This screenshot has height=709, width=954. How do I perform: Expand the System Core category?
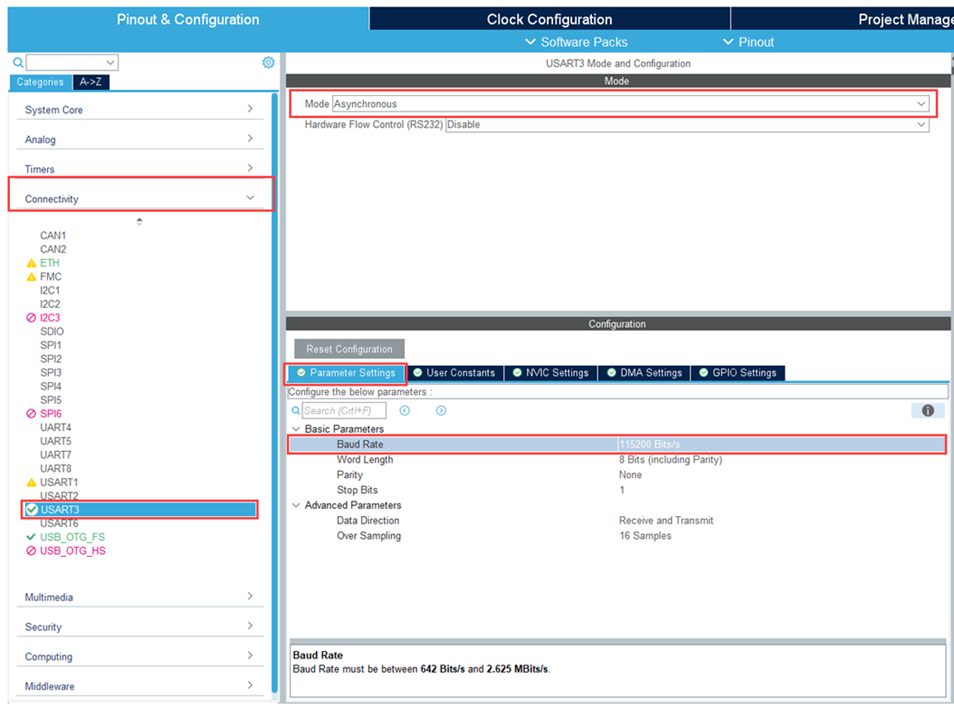tap(250, 109)
